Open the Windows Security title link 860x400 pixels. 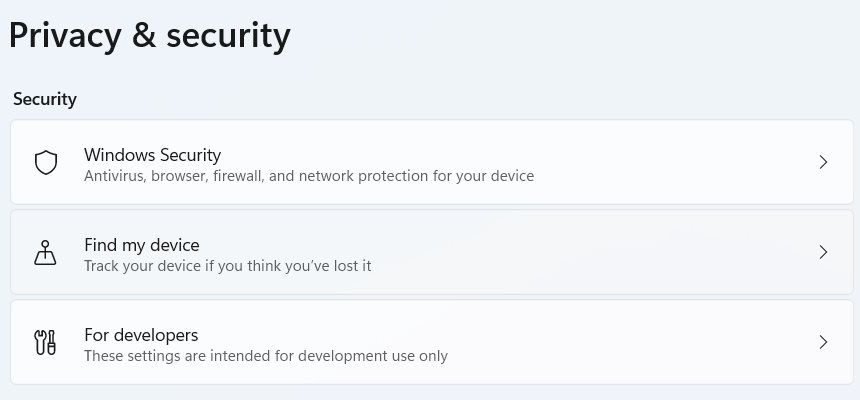(152, 155)
